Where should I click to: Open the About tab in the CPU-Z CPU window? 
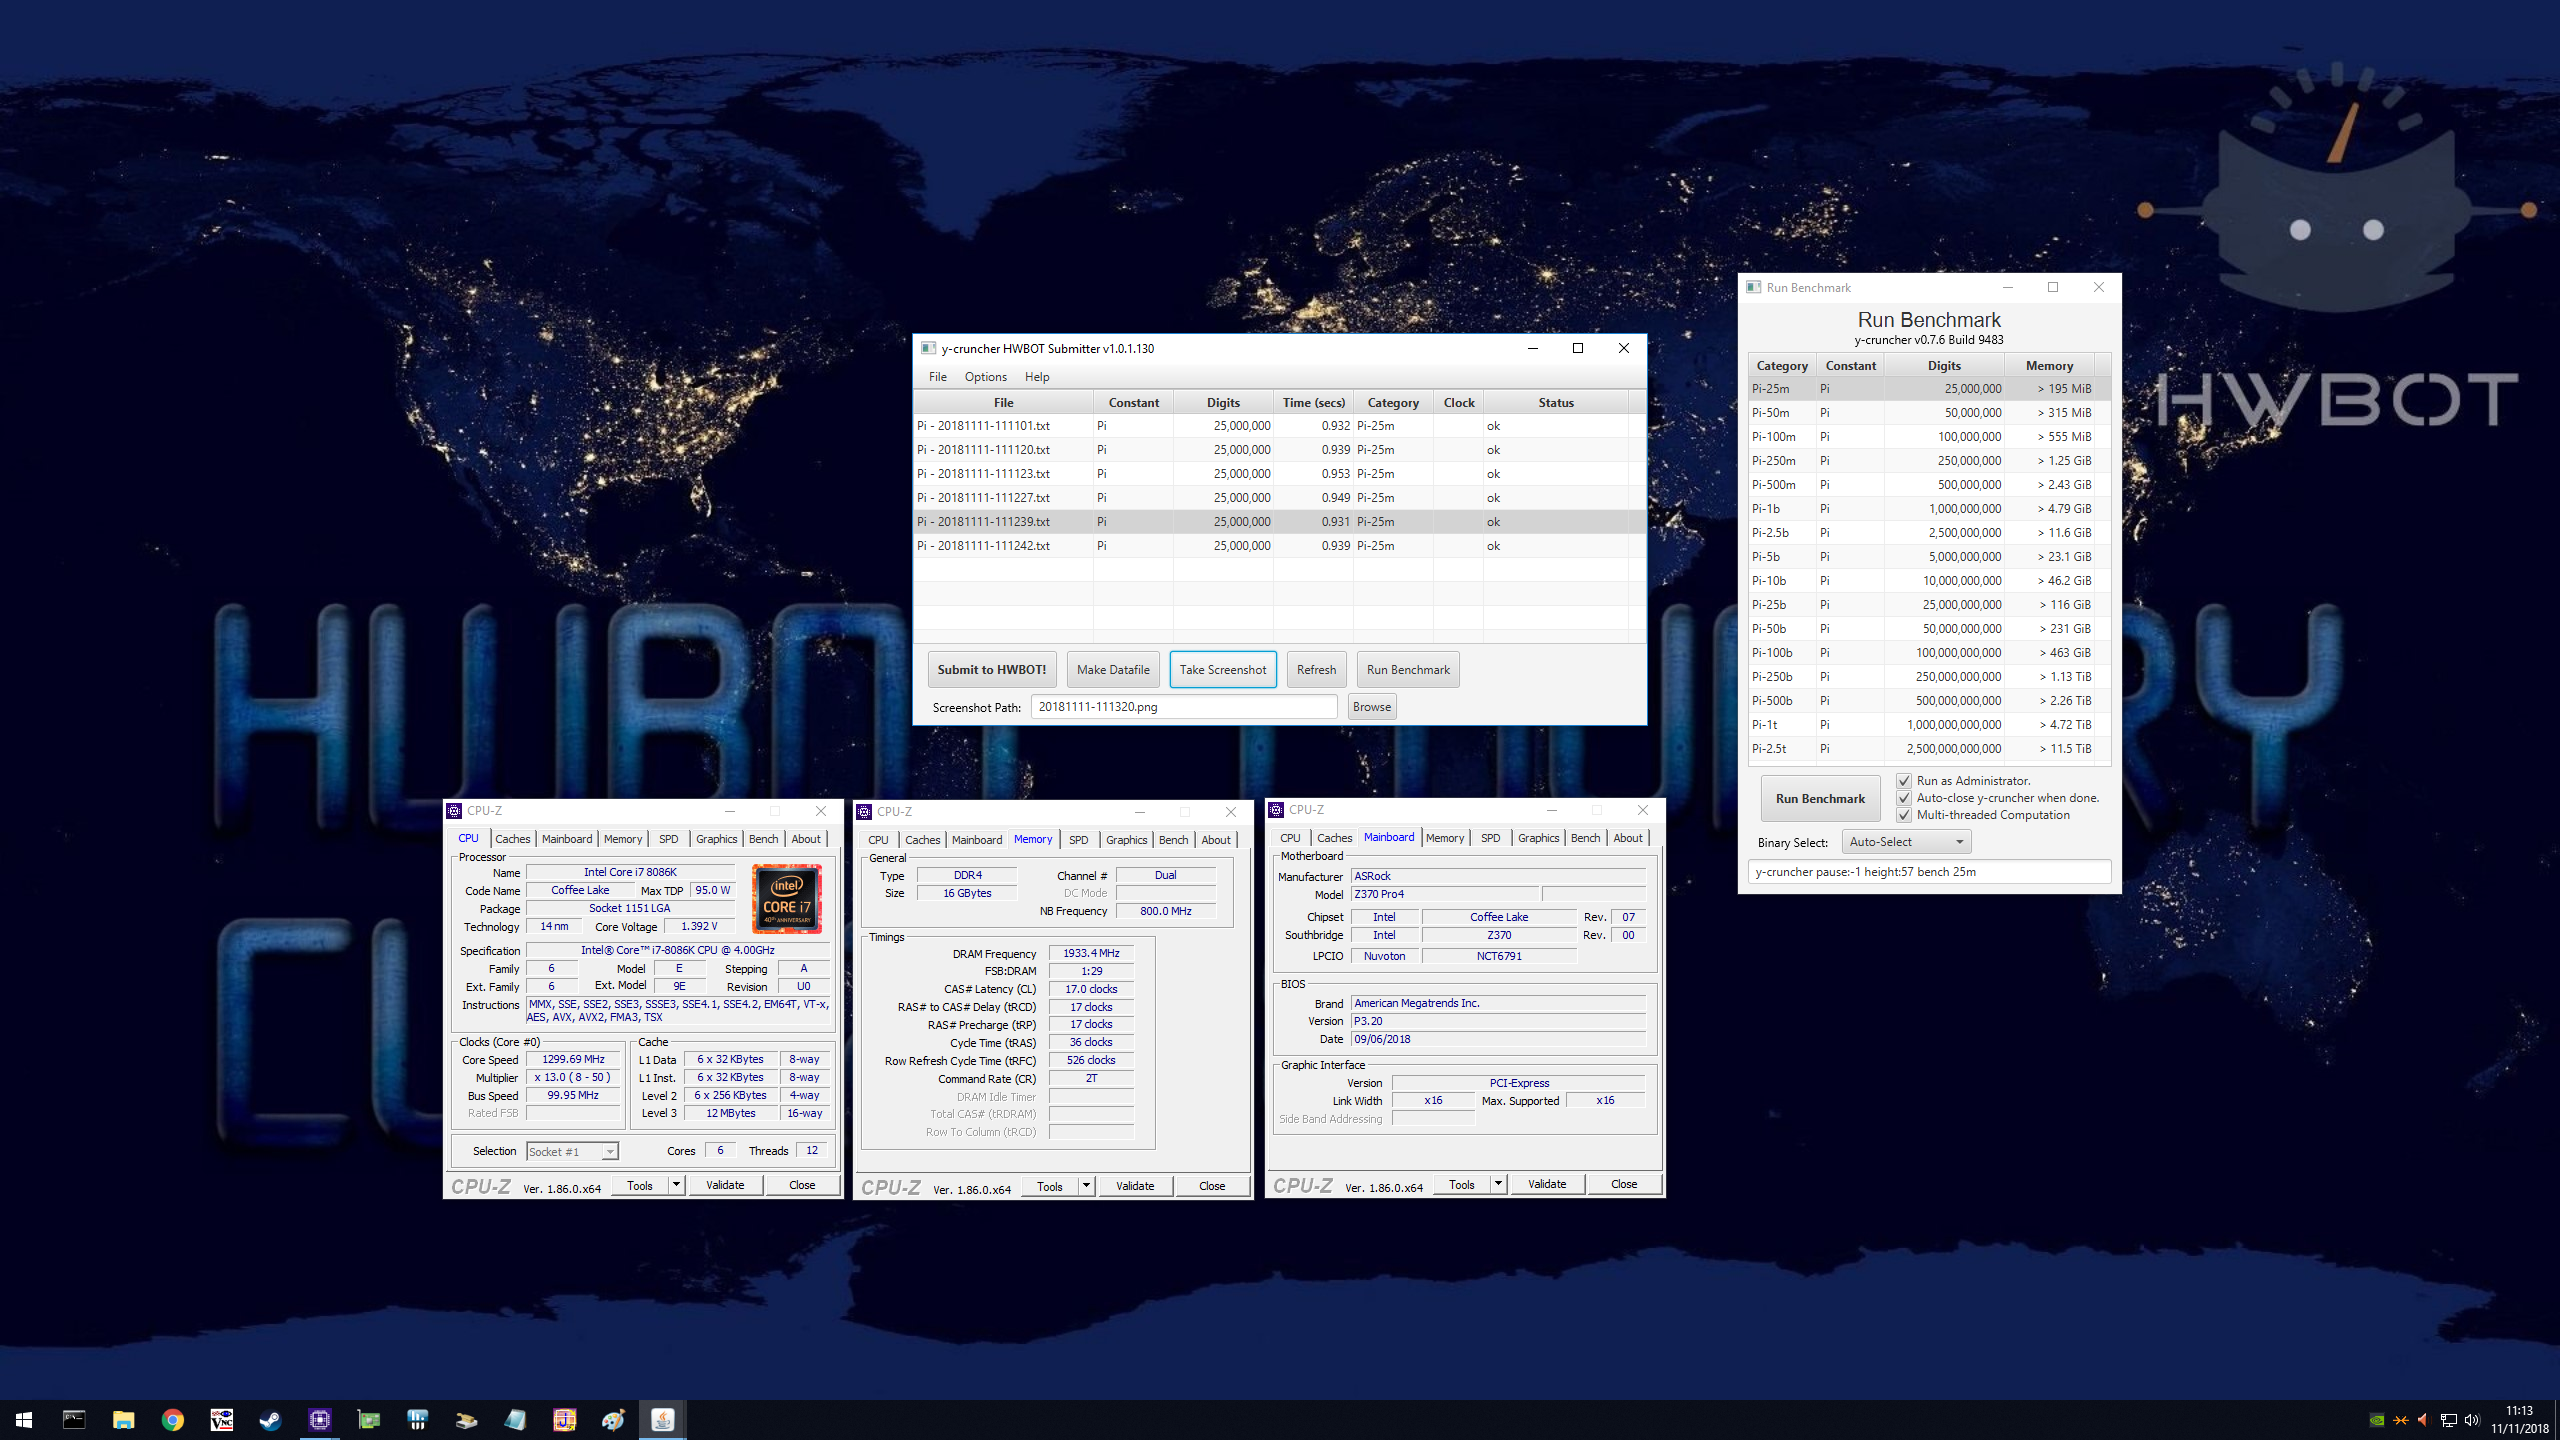806,839
